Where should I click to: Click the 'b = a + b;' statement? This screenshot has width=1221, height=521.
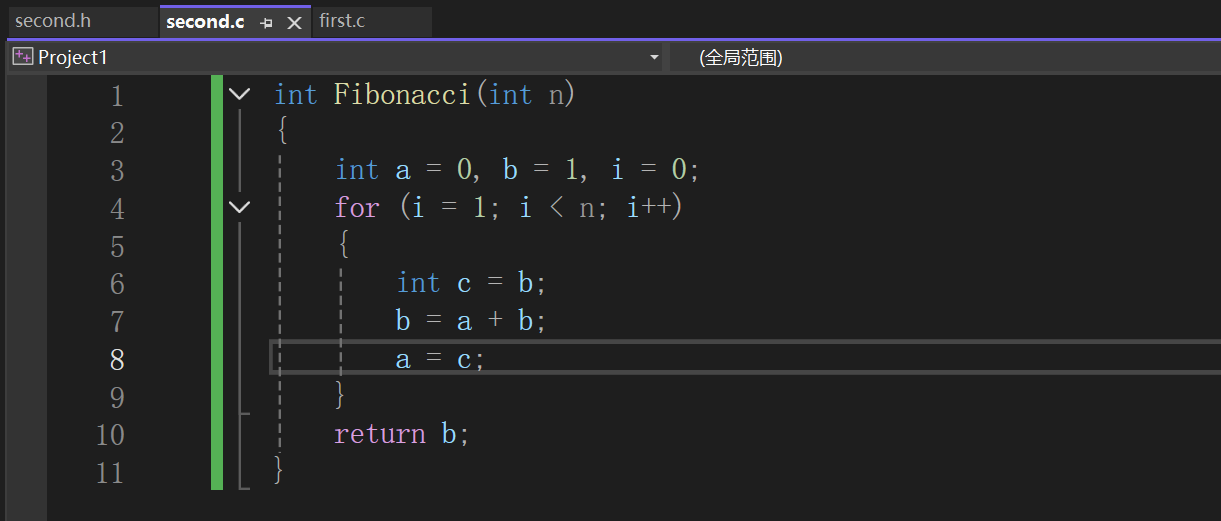click(471, 321)
